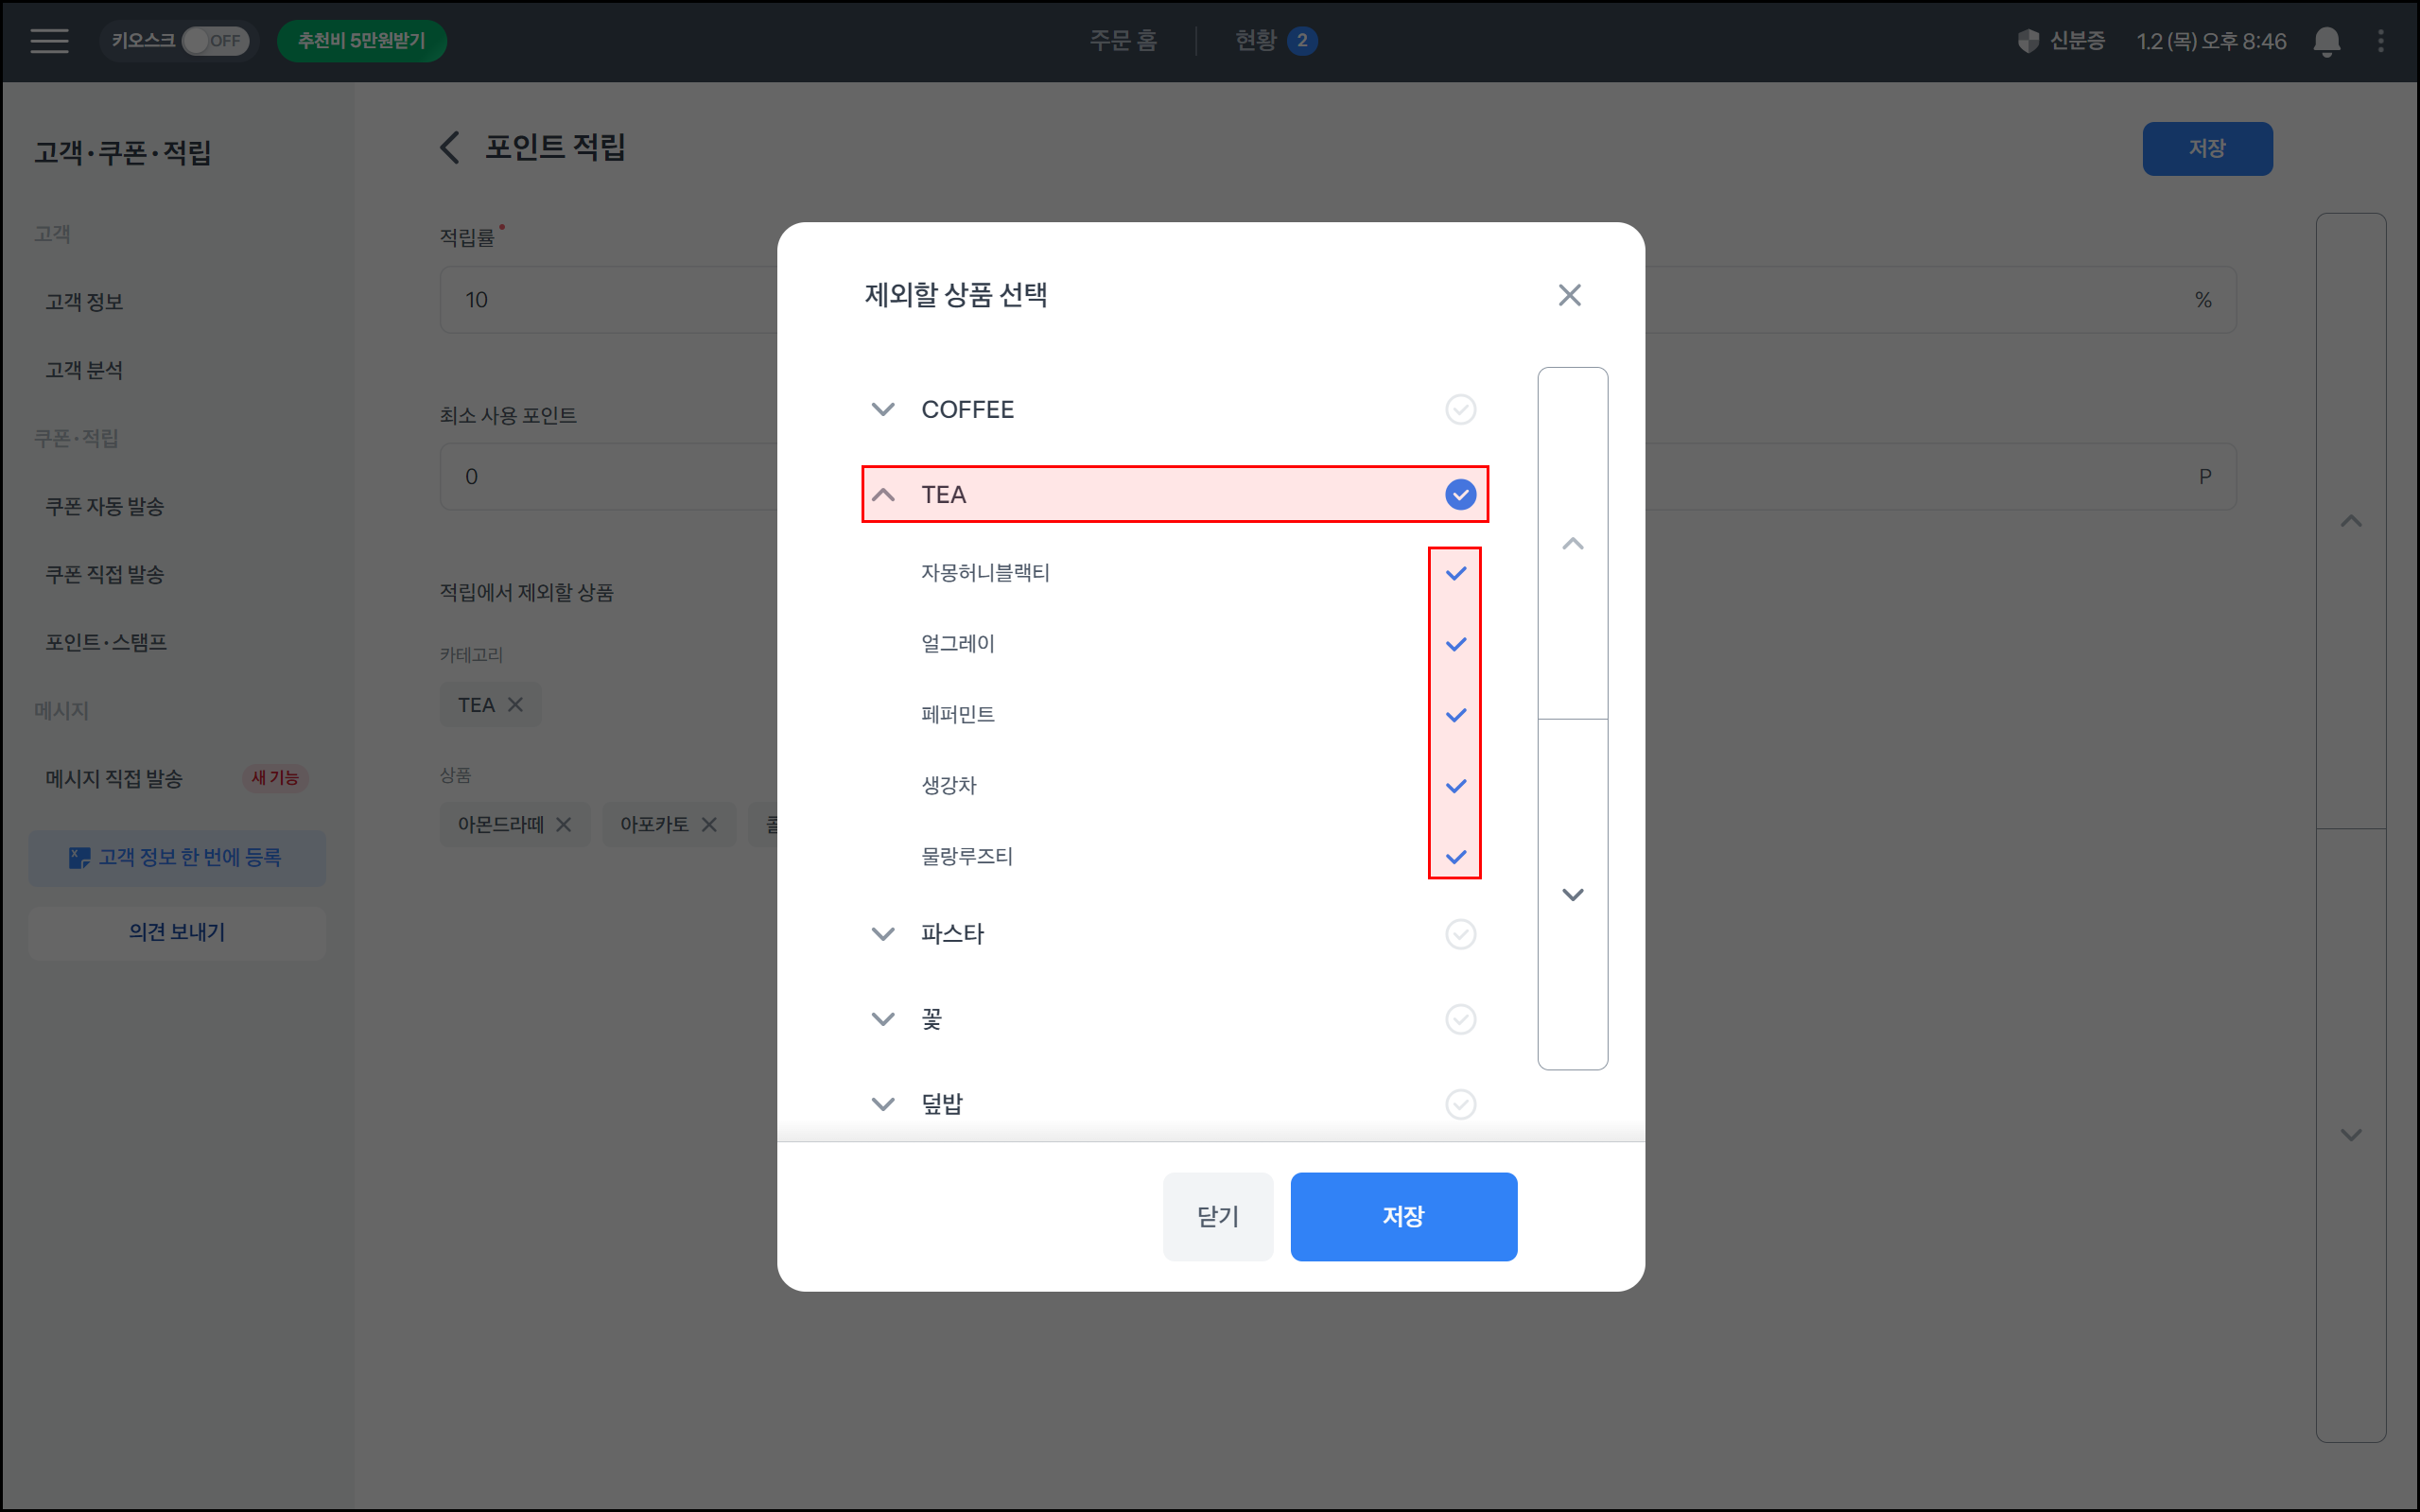Collapse the TEA category
Viewport: 2420px width, 1512px height.
[x=883, y=494]
